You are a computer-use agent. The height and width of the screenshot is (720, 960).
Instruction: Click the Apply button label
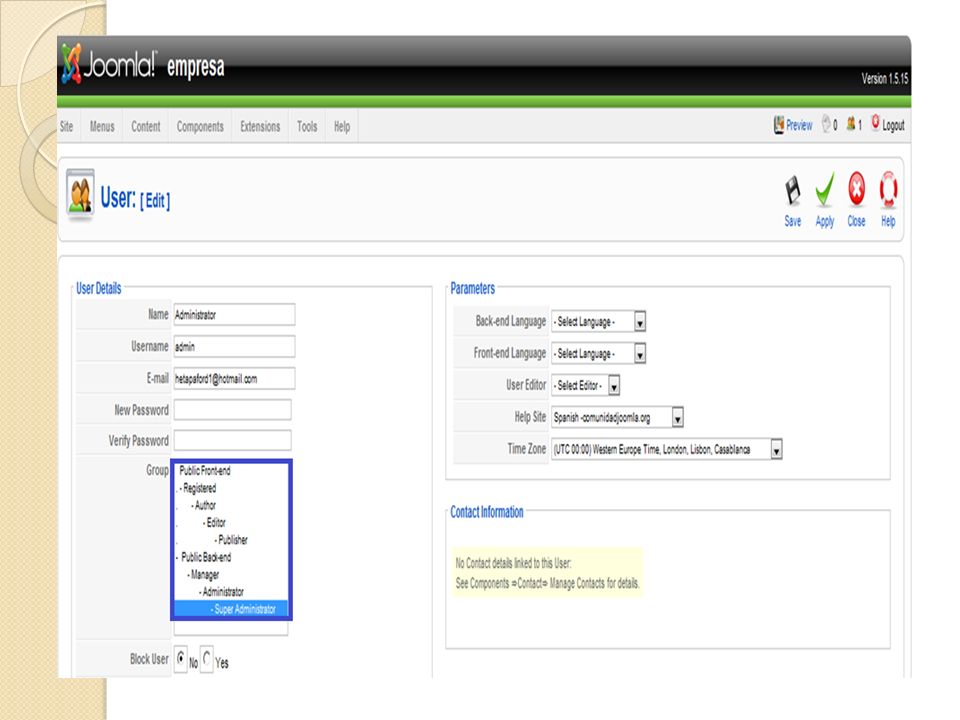825,222
